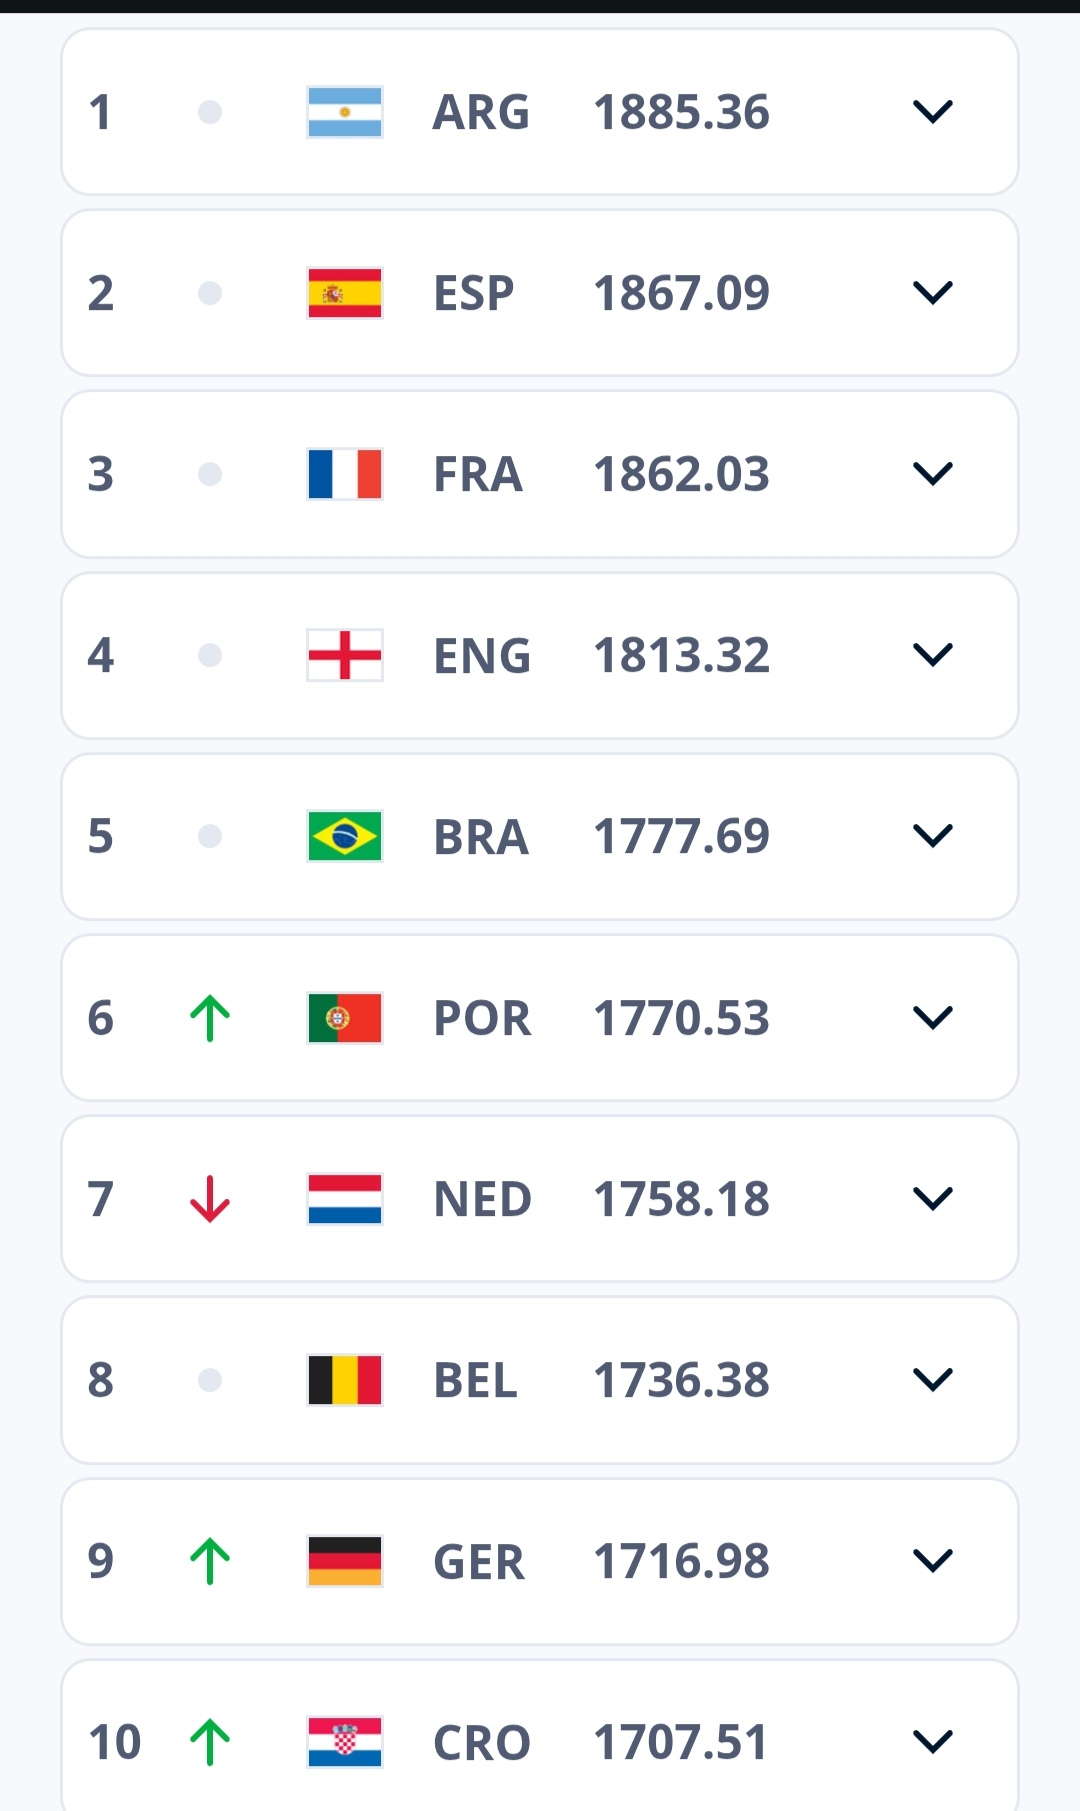Click the Brazil flag icon

pyautogui.click(x=345, y=836)
